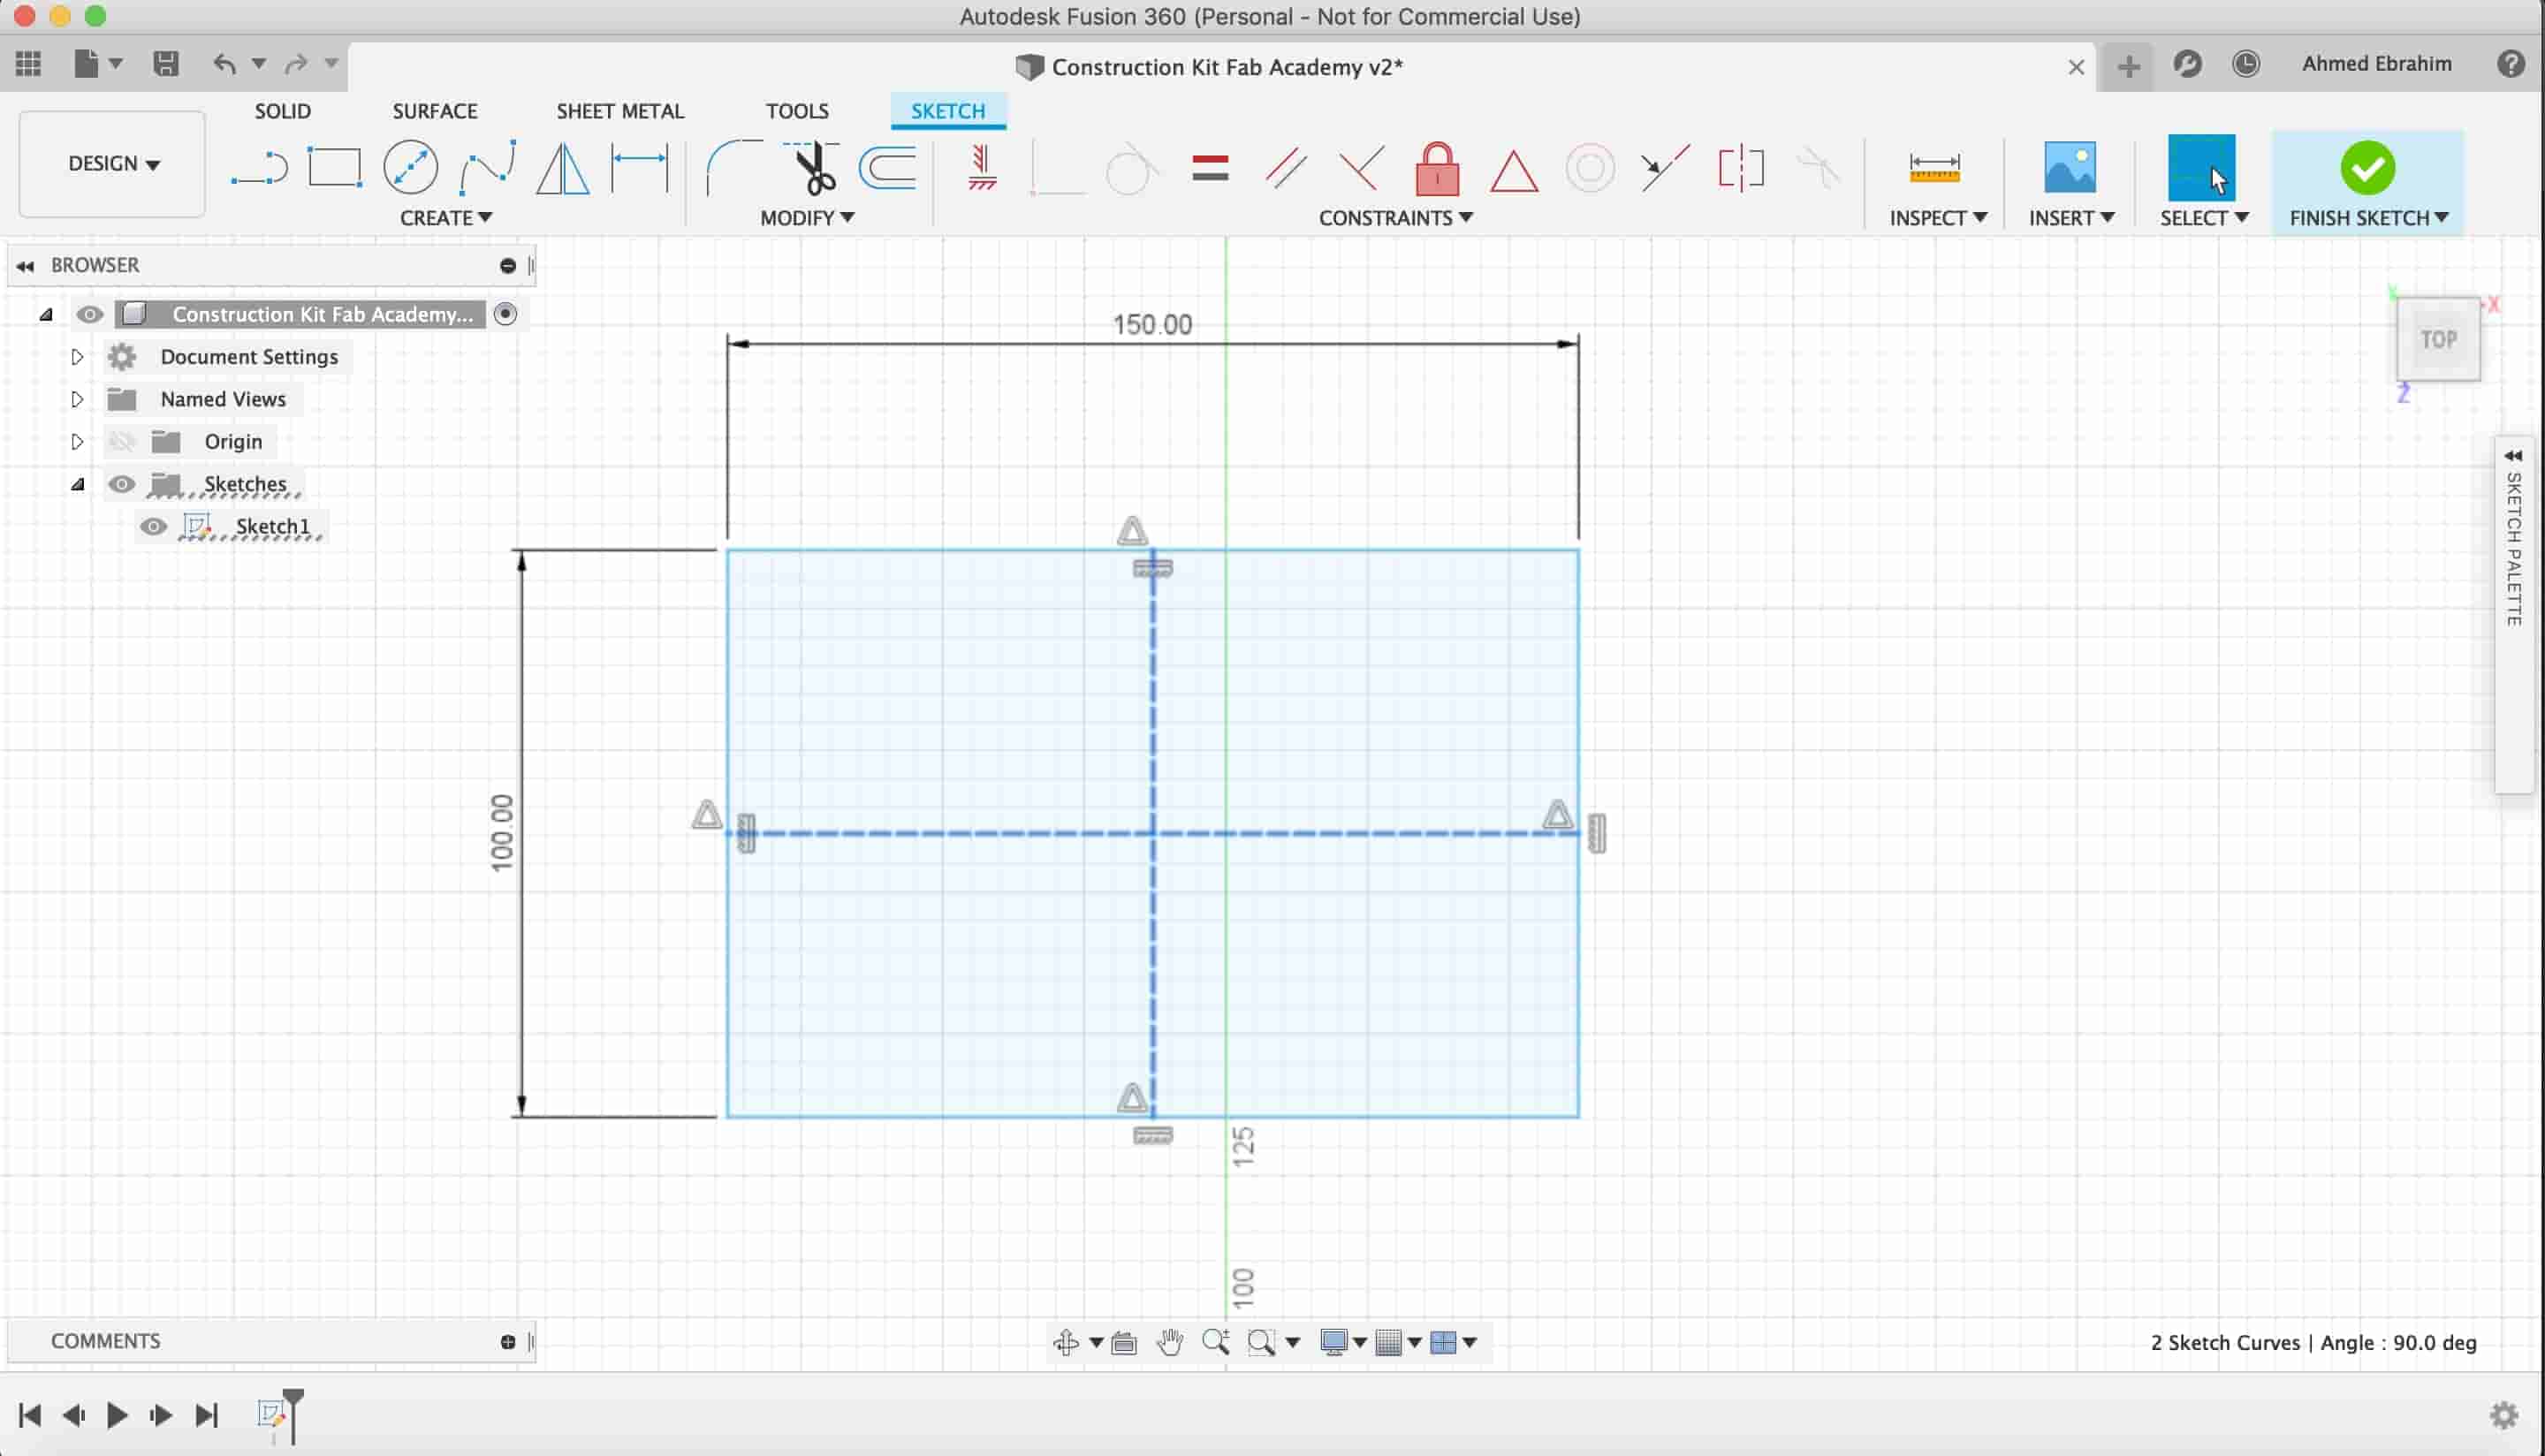Click the TOP face of ViewCube
Screen dimensions: 2545x1456
2438,339
